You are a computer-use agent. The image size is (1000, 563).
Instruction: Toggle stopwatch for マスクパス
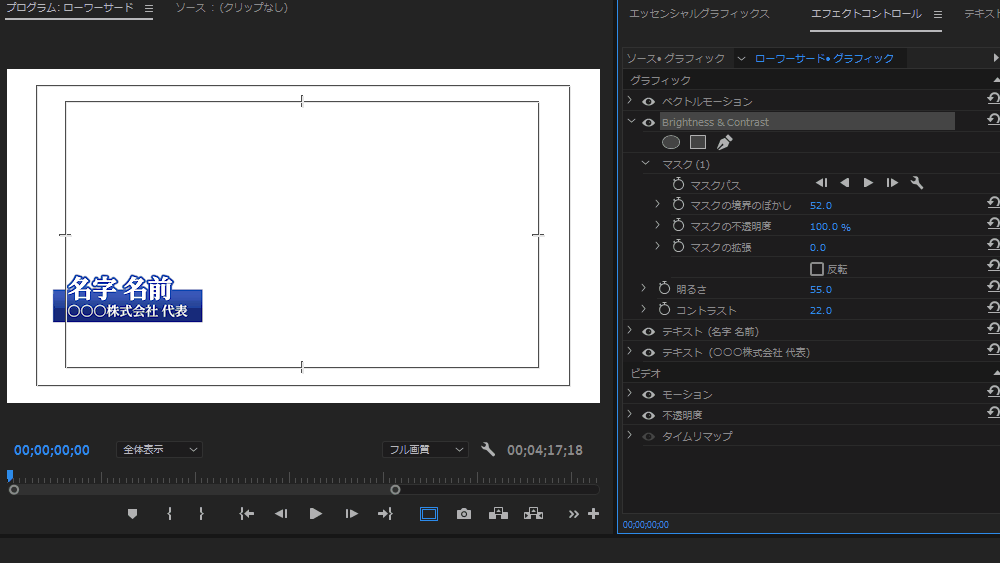click(x=678, y=184)
